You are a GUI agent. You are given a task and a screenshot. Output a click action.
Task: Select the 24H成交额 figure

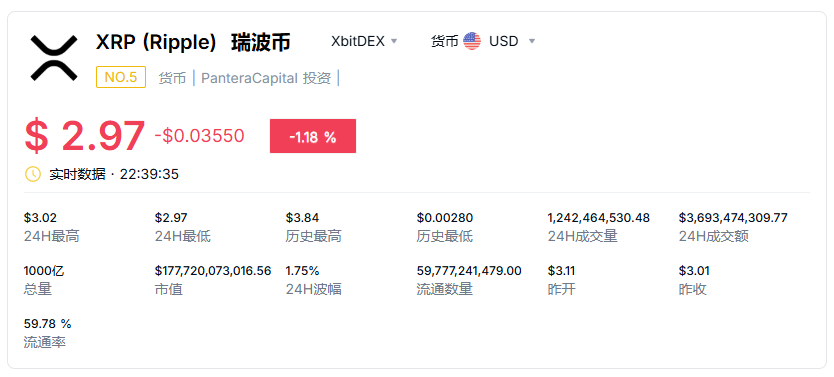tap(733, 217)
